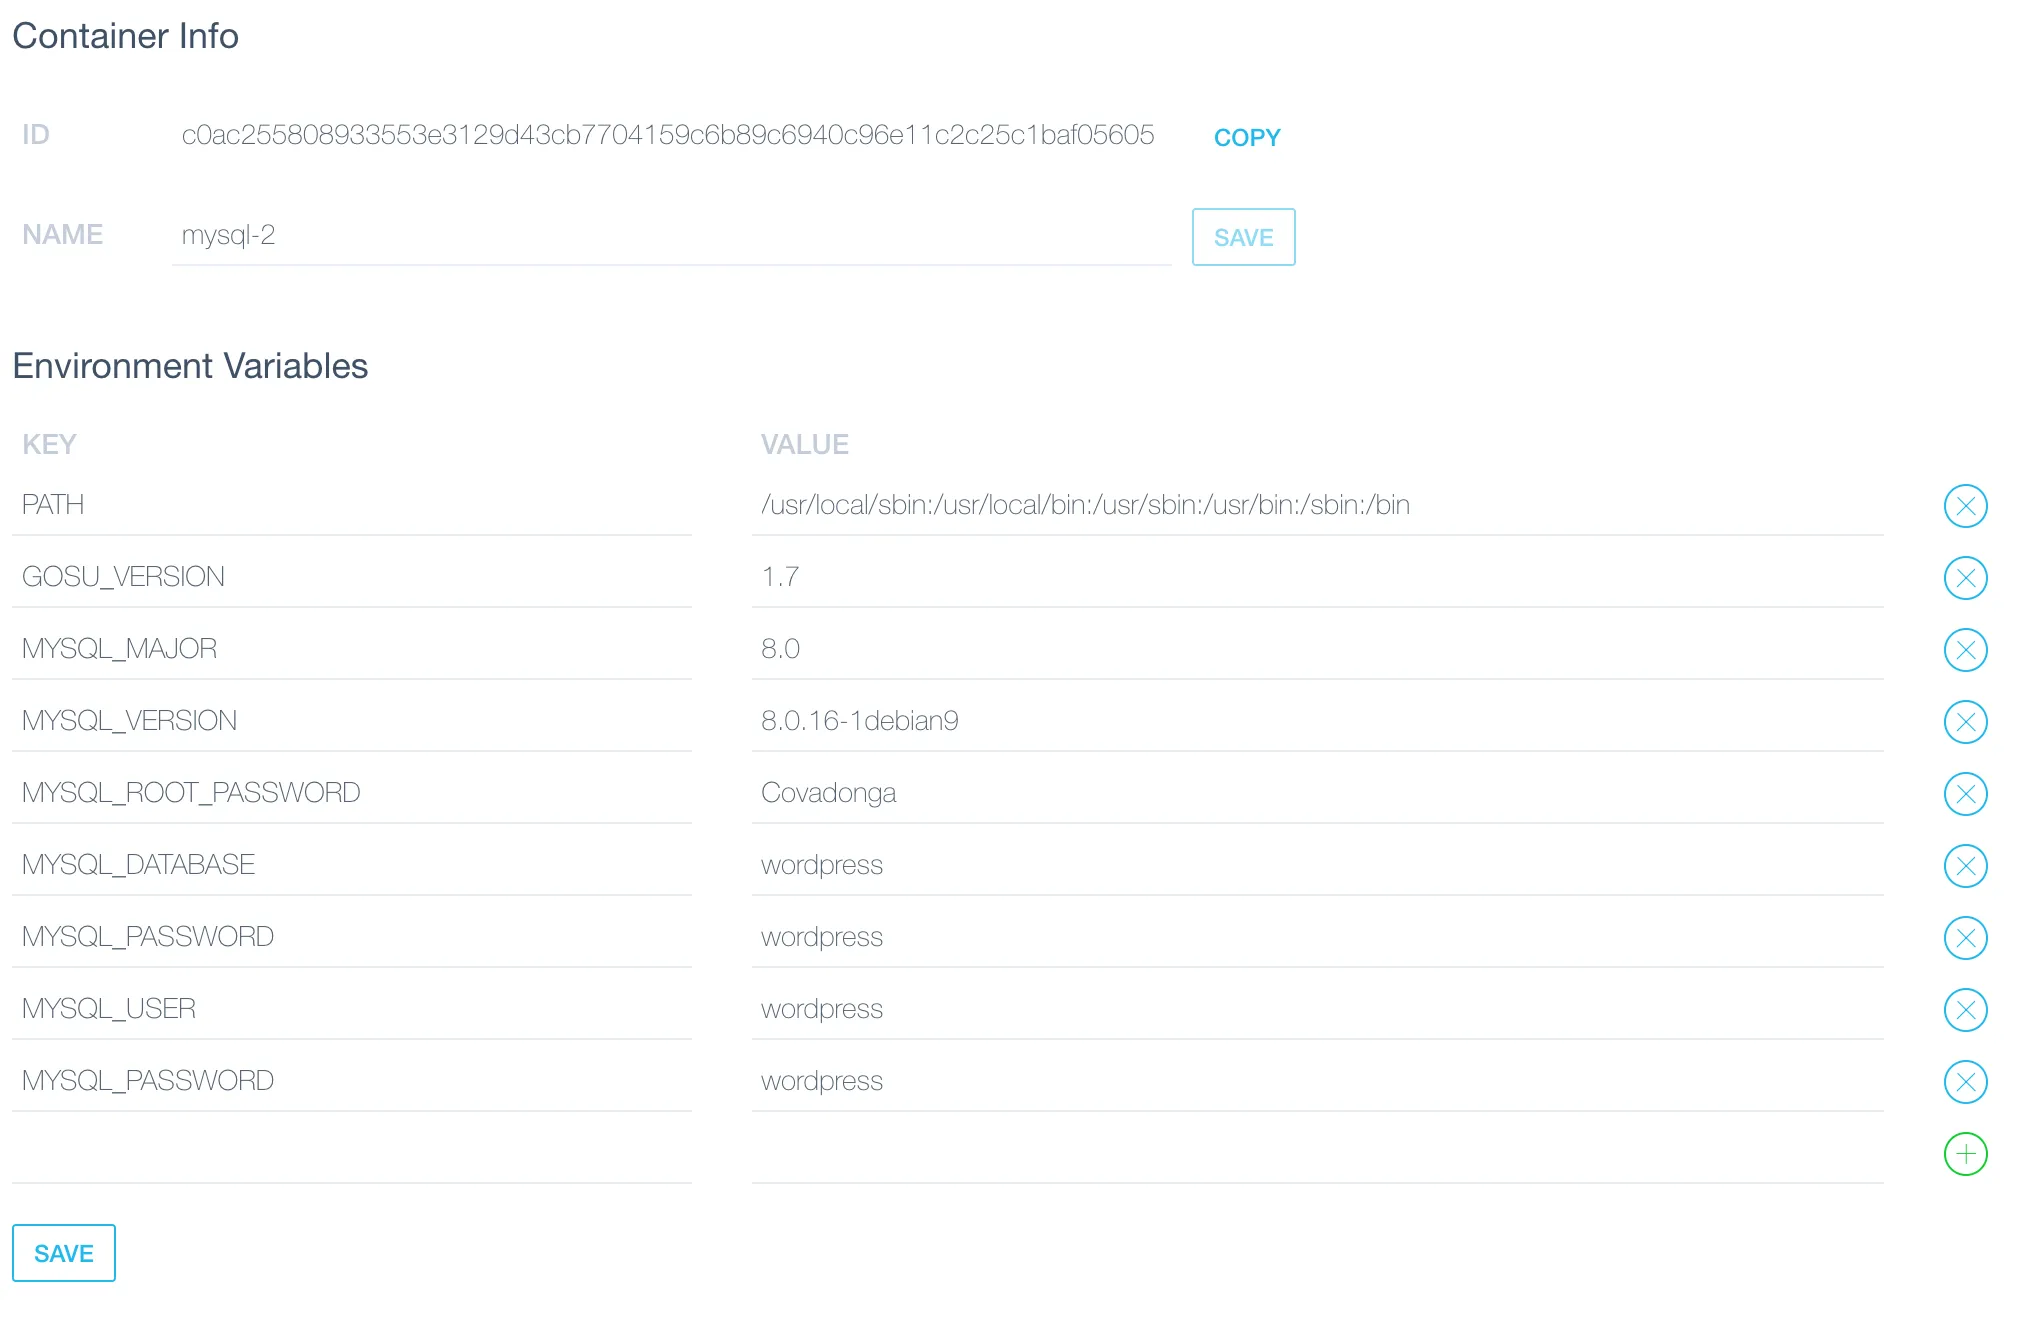Click the empty new value field
Viewport: 2026px width, 1322px height.
coord(1316,1153)
